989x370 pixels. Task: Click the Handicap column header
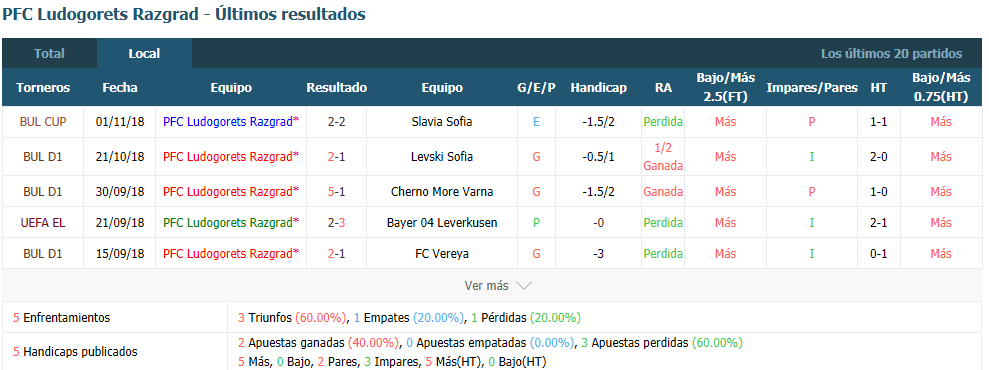pos(599,88)
